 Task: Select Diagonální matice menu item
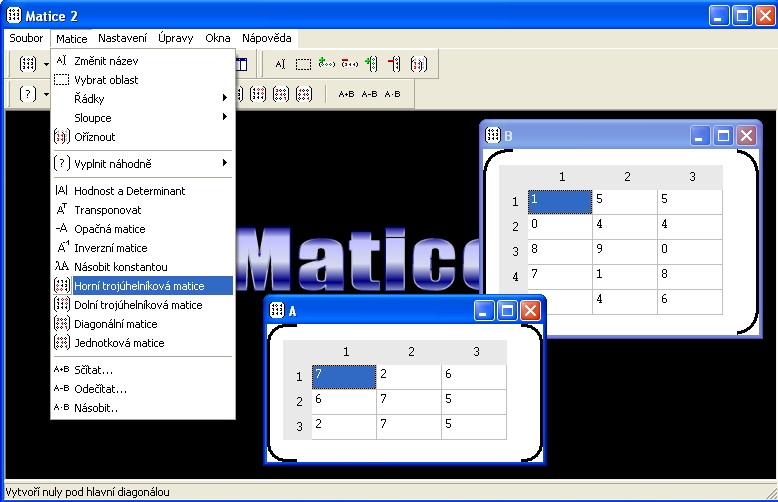coord(143,324)
